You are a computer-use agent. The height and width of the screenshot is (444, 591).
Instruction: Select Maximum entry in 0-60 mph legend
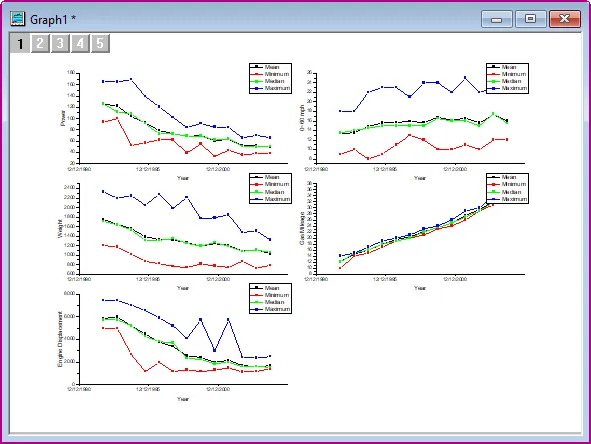coord(507,88)
